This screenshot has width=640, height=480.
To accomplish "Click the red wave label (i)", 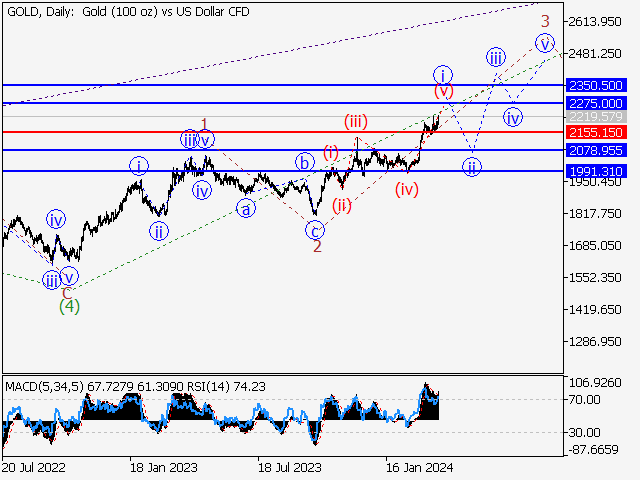I will [x=331, y=153].
